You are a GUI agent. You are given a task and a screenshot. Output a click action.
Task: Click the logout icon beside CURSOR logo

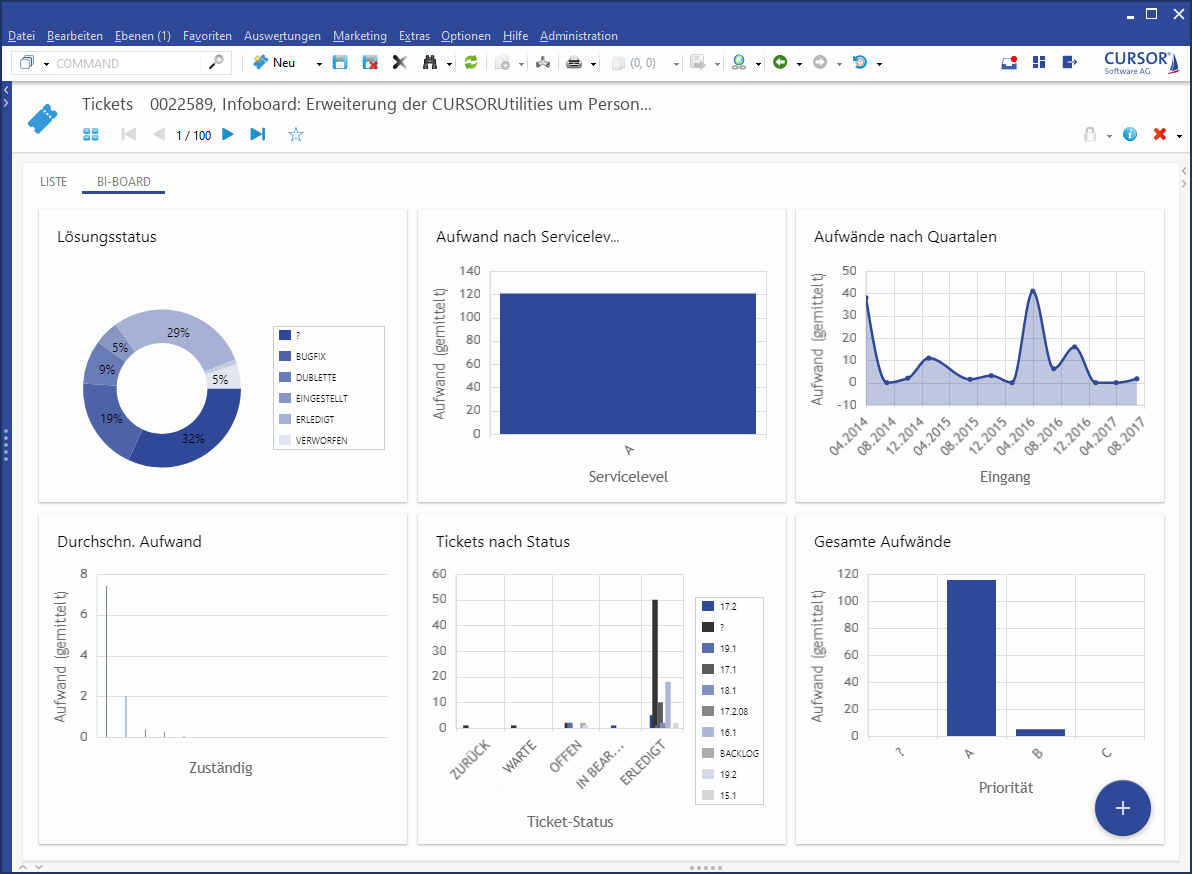point(1069,63)
